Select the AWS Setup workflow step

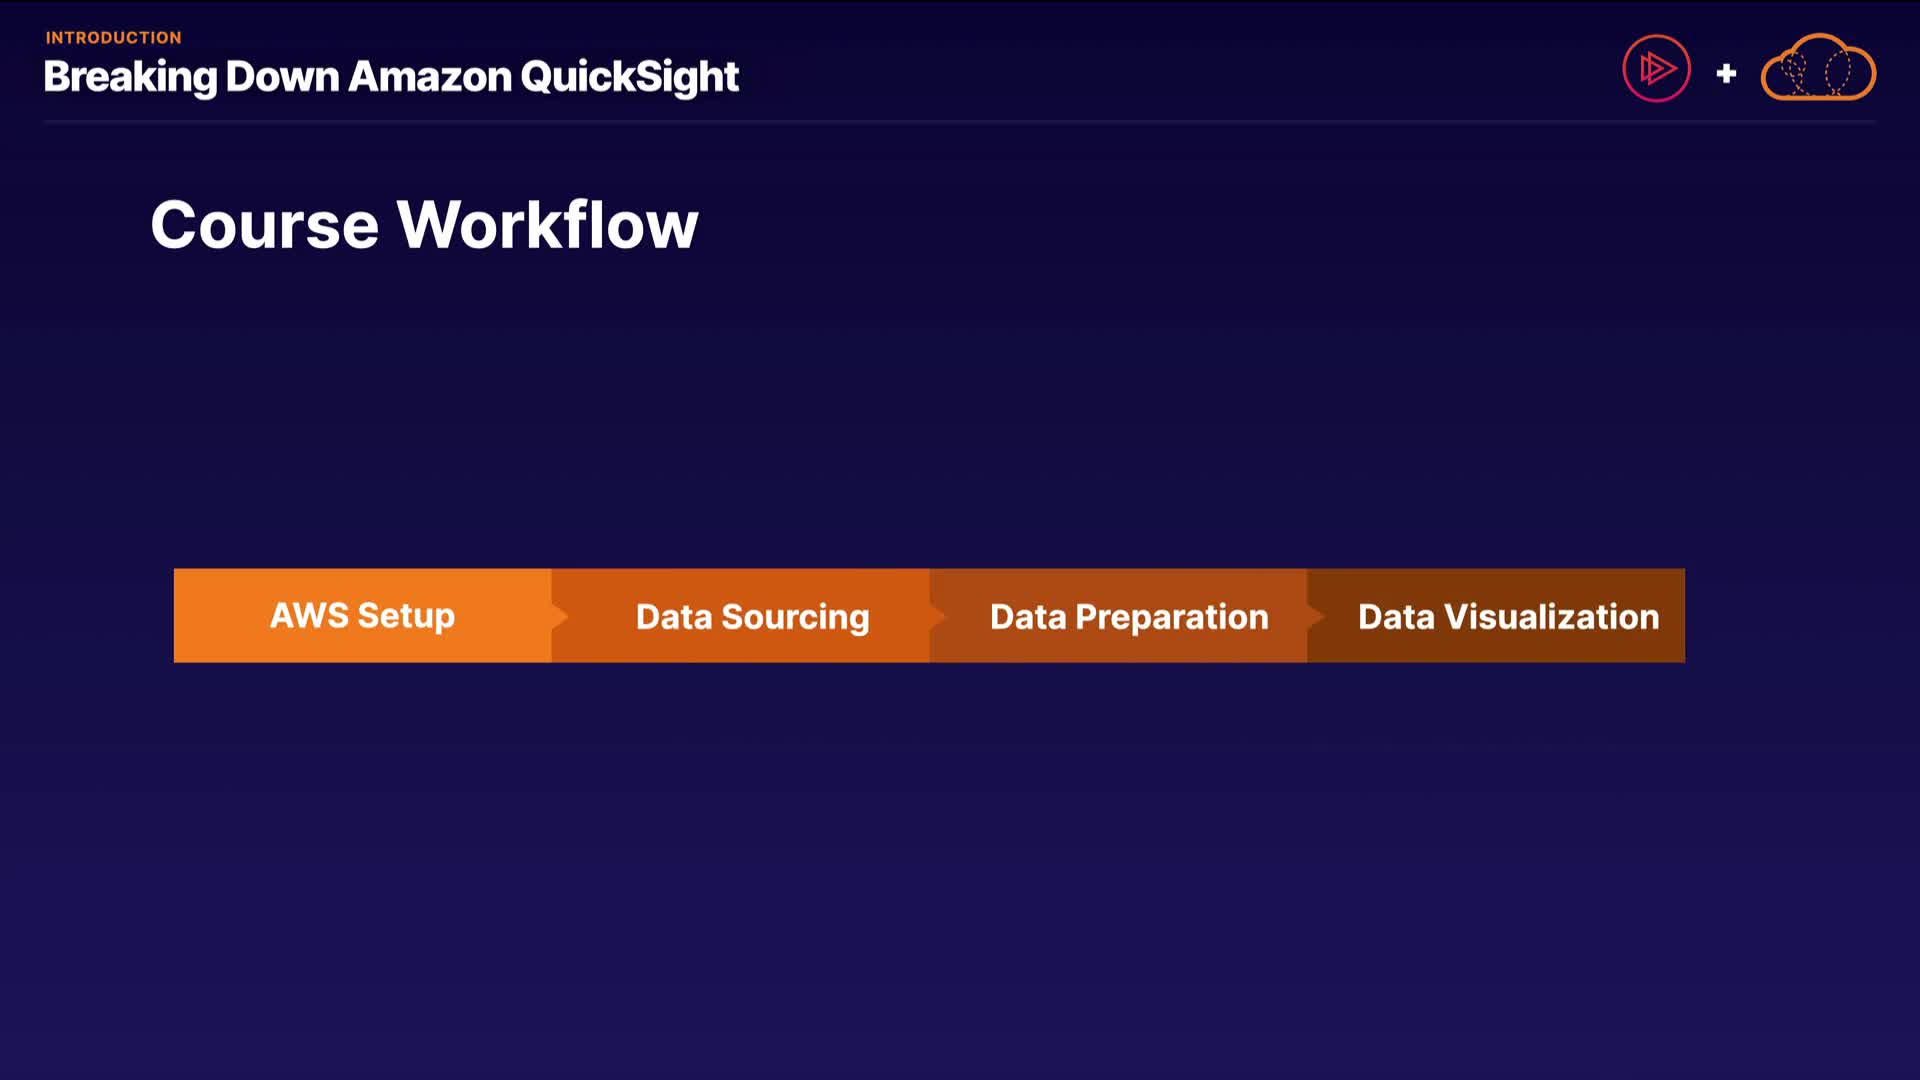[x=362, y=616]
